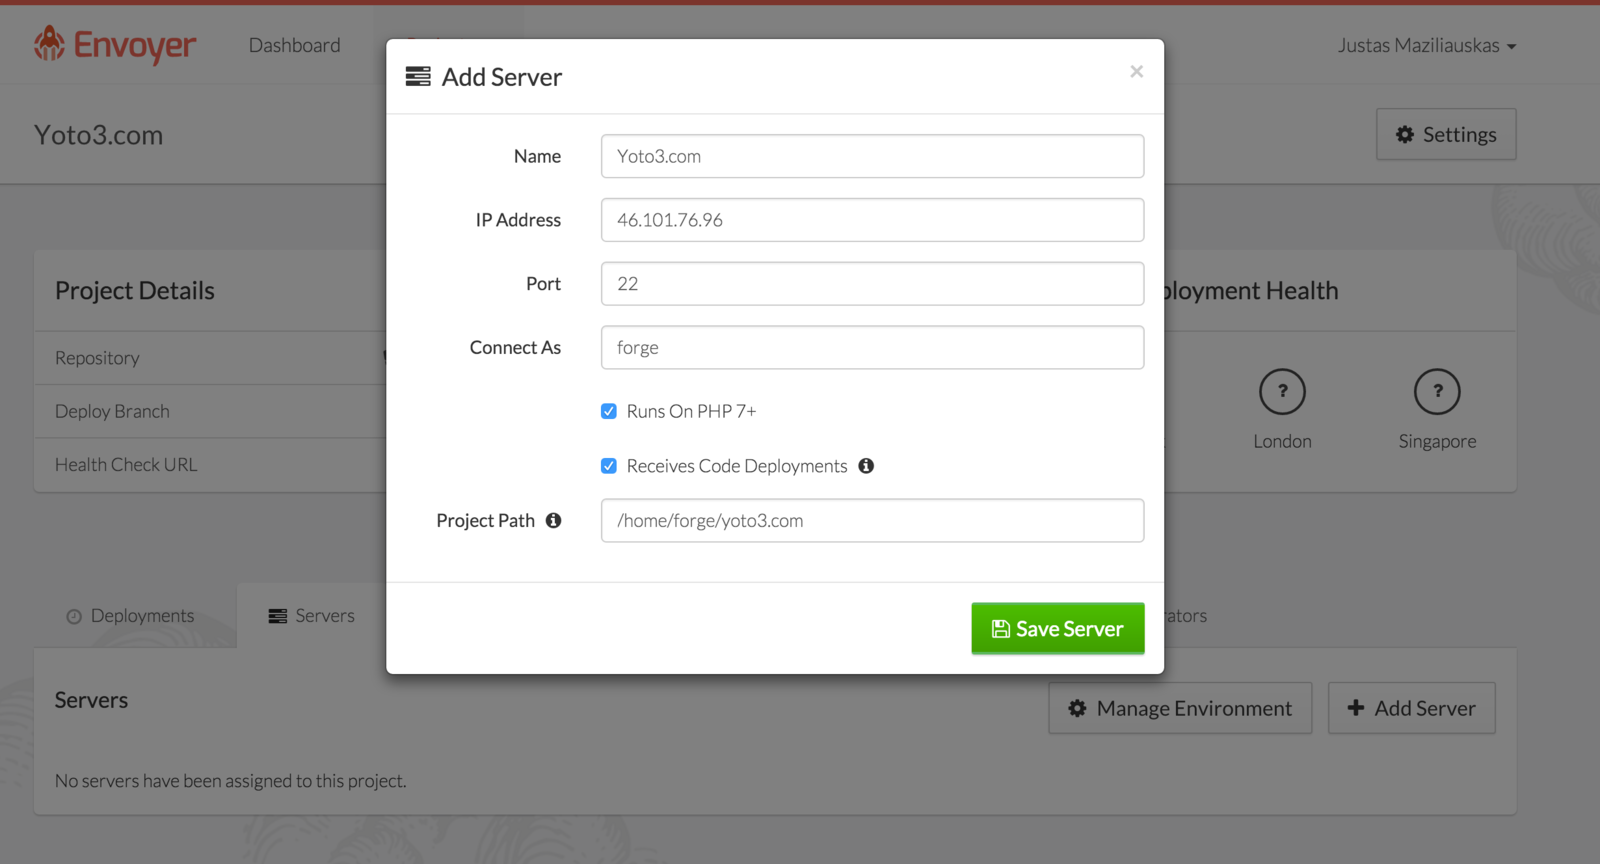
Task: Click the Deploy Branch row
Action: tap(210, 411)
